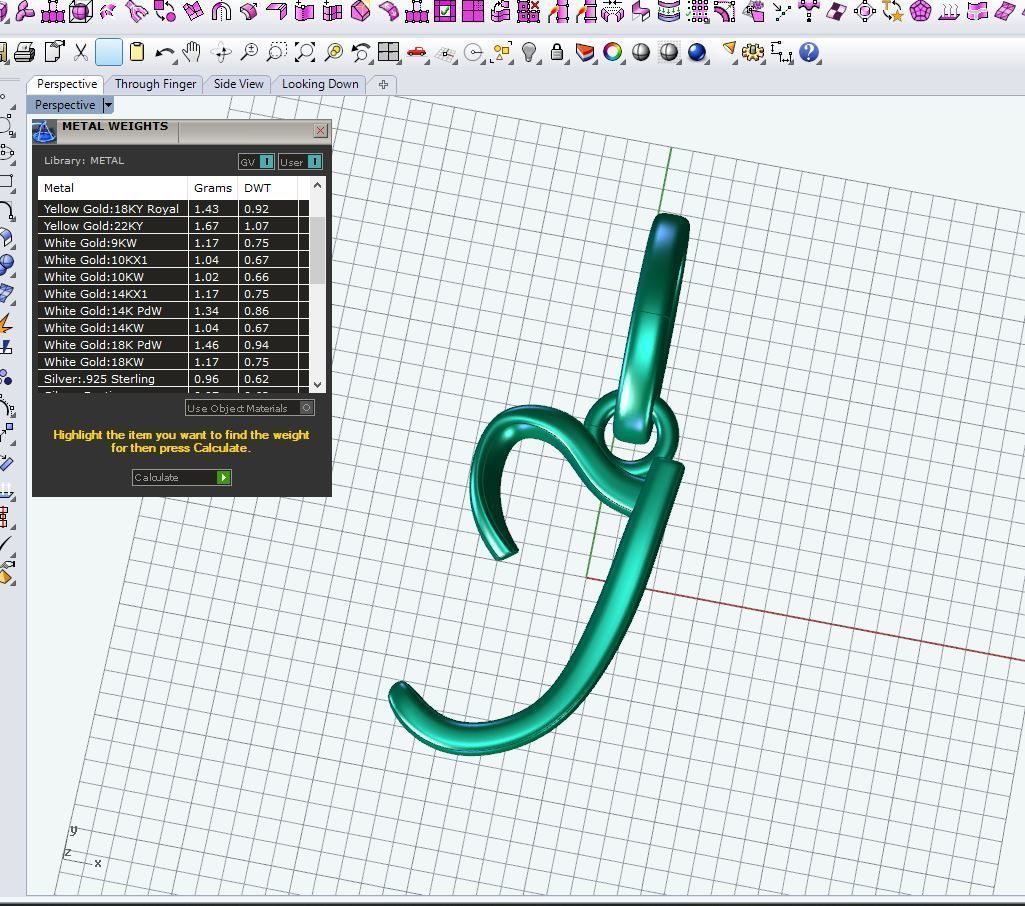Viewport: 1025px width, 906px height.
Task: Click the 1.67 grams value cell
Action: (213, 226)
